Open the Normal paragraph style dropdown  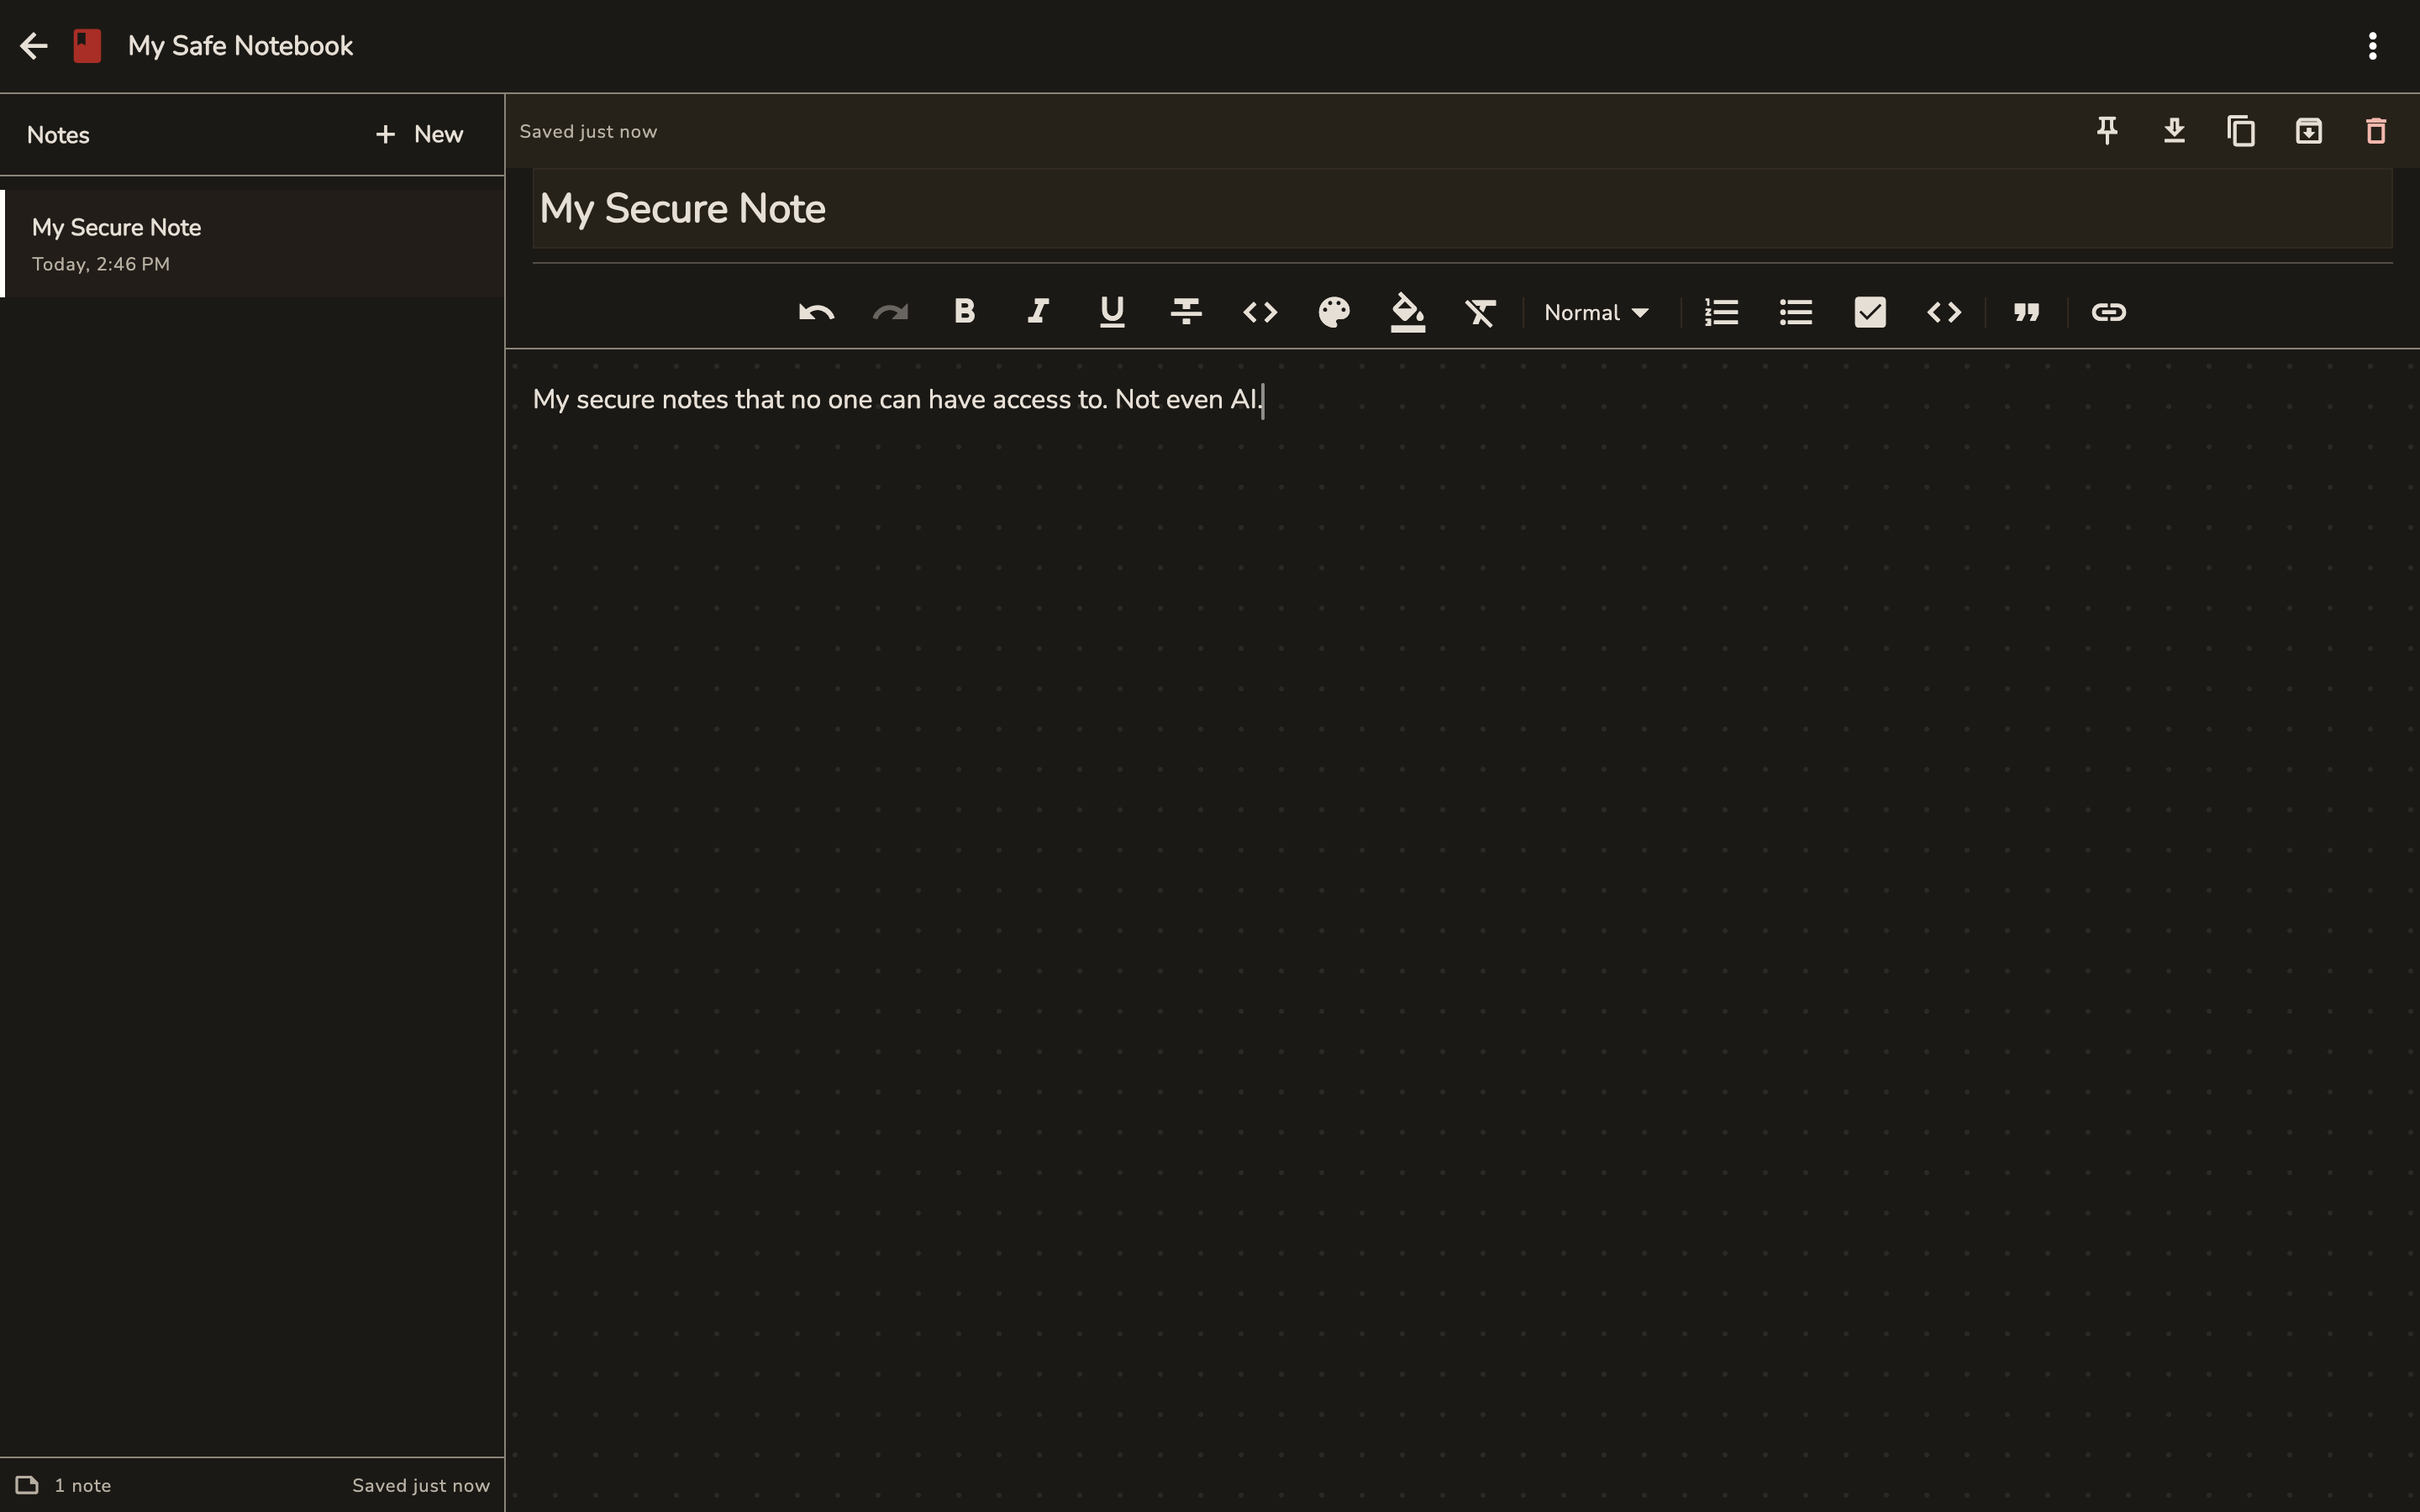[x=1595, y=312]
